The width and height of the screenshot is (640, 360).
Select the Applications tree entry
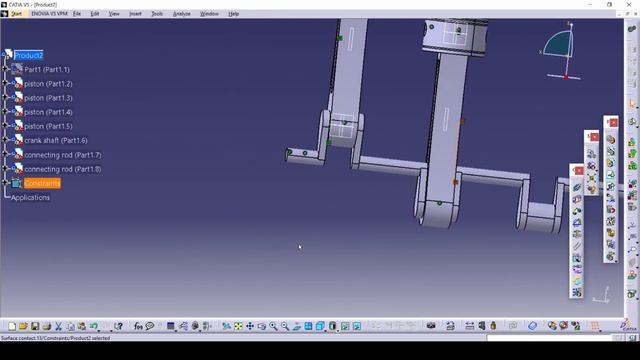[30, 198]
